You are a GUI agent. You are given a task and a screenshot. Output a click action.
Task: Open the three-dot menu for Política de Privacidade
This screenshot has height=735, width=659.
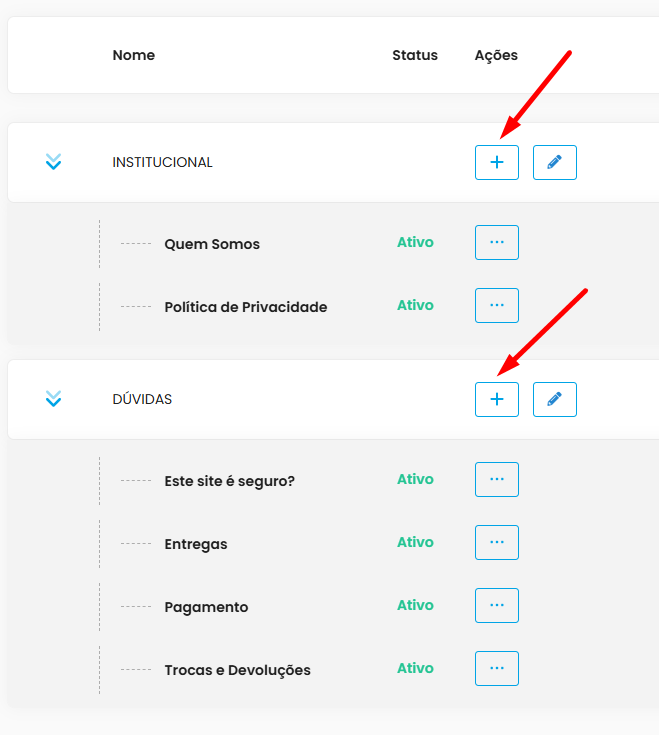[x=496, y=305]
